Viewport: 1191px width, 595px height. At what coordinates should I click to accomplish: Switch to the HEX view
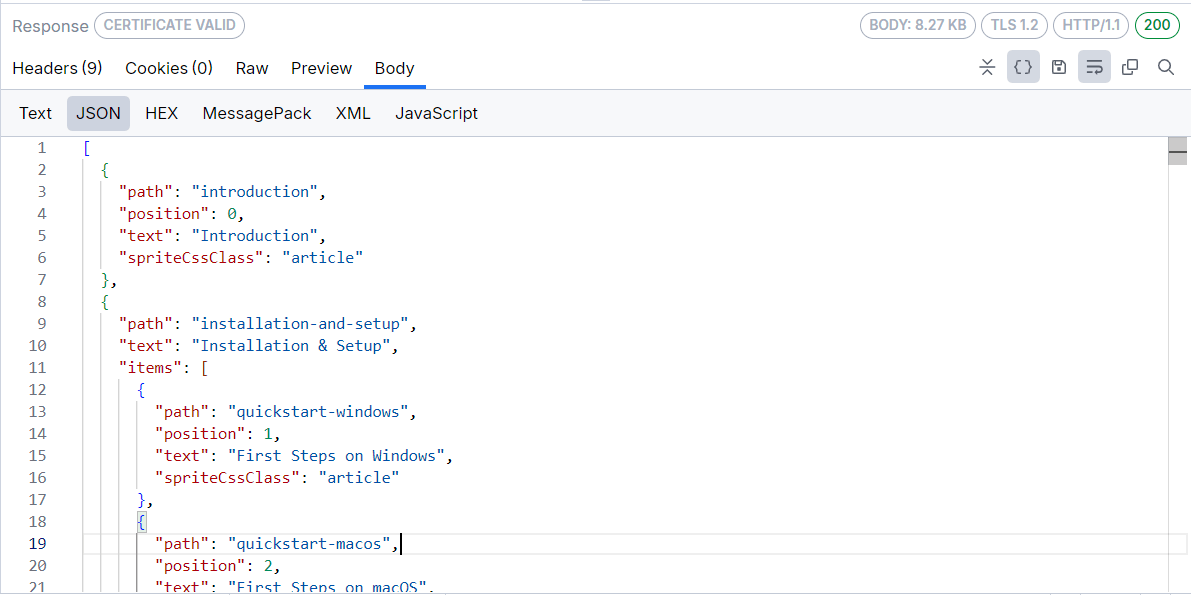[x=161, y=113]
